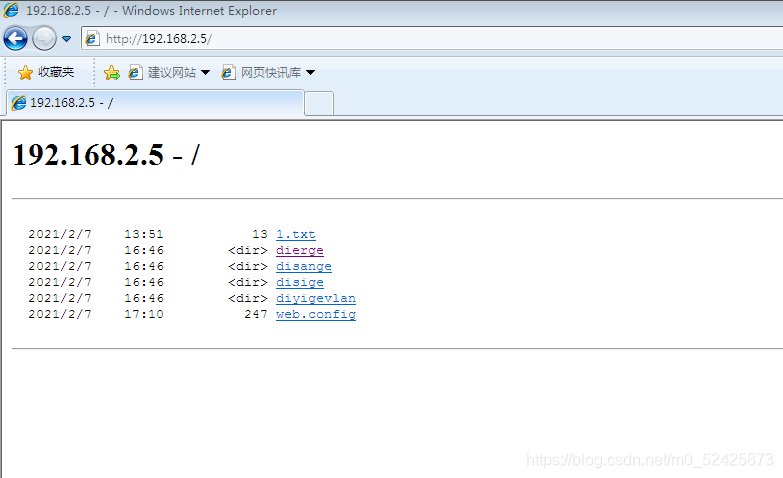Click the <dir> label beside disige

(248, 282)
